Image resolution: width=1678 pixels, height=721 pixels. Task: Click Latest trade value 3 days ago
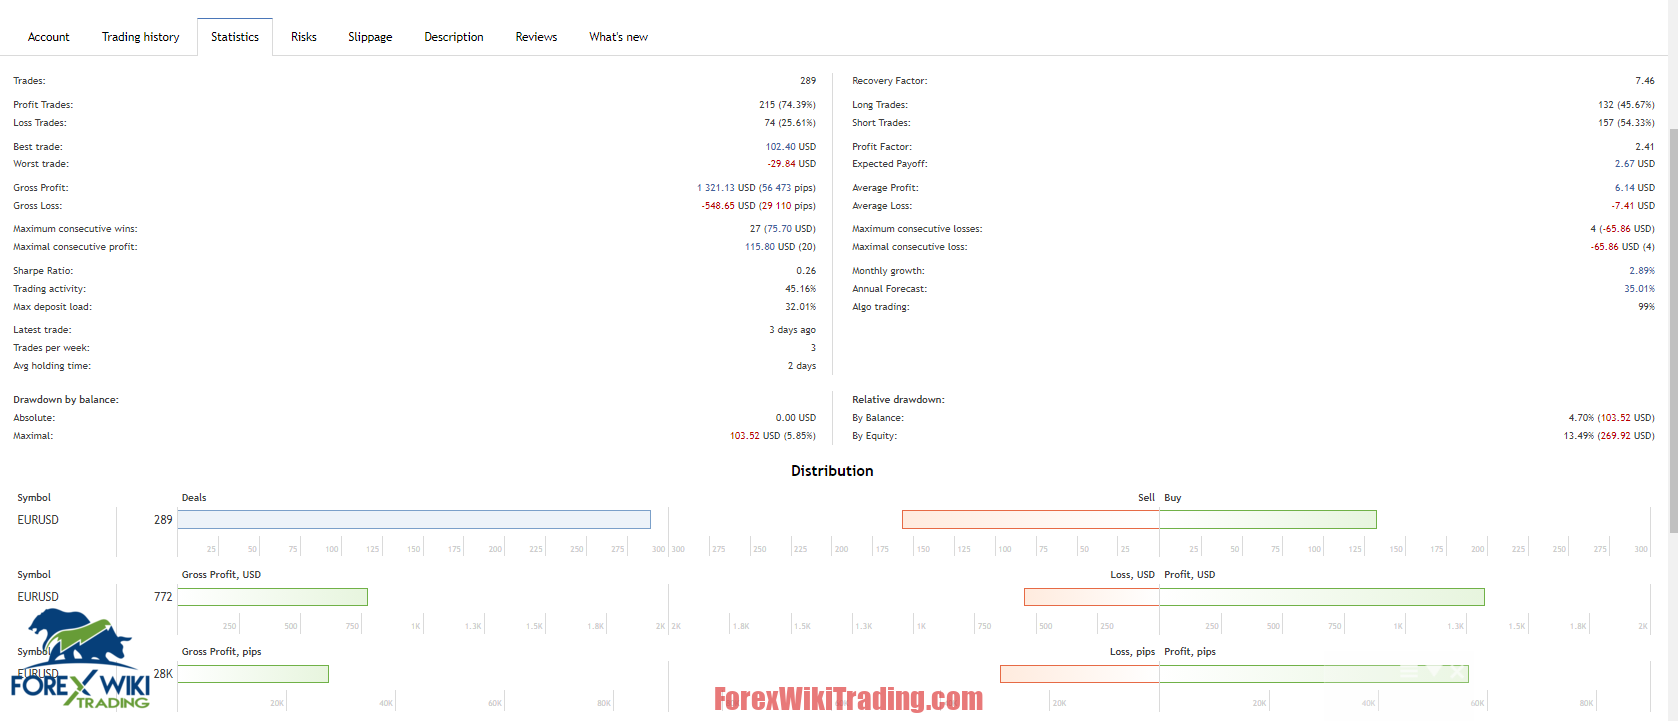792,330
